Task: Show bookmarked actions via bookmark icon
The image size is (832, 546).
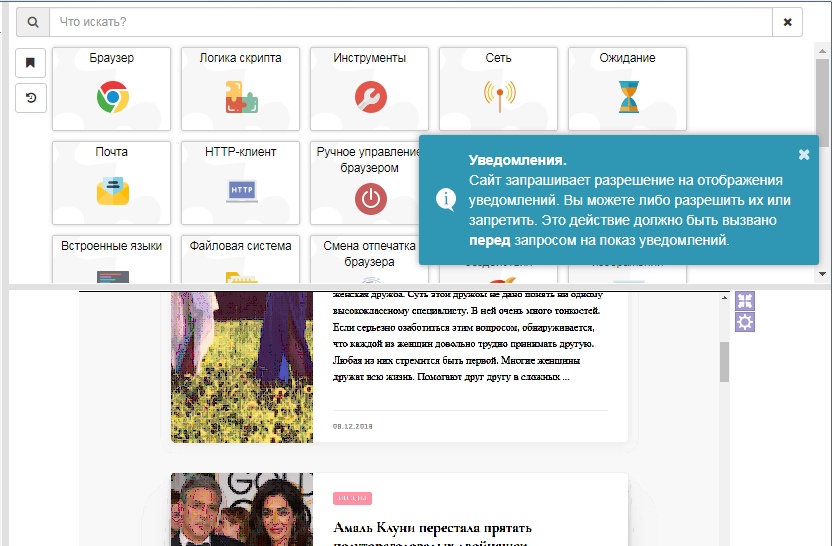Action: coord(31,63)
